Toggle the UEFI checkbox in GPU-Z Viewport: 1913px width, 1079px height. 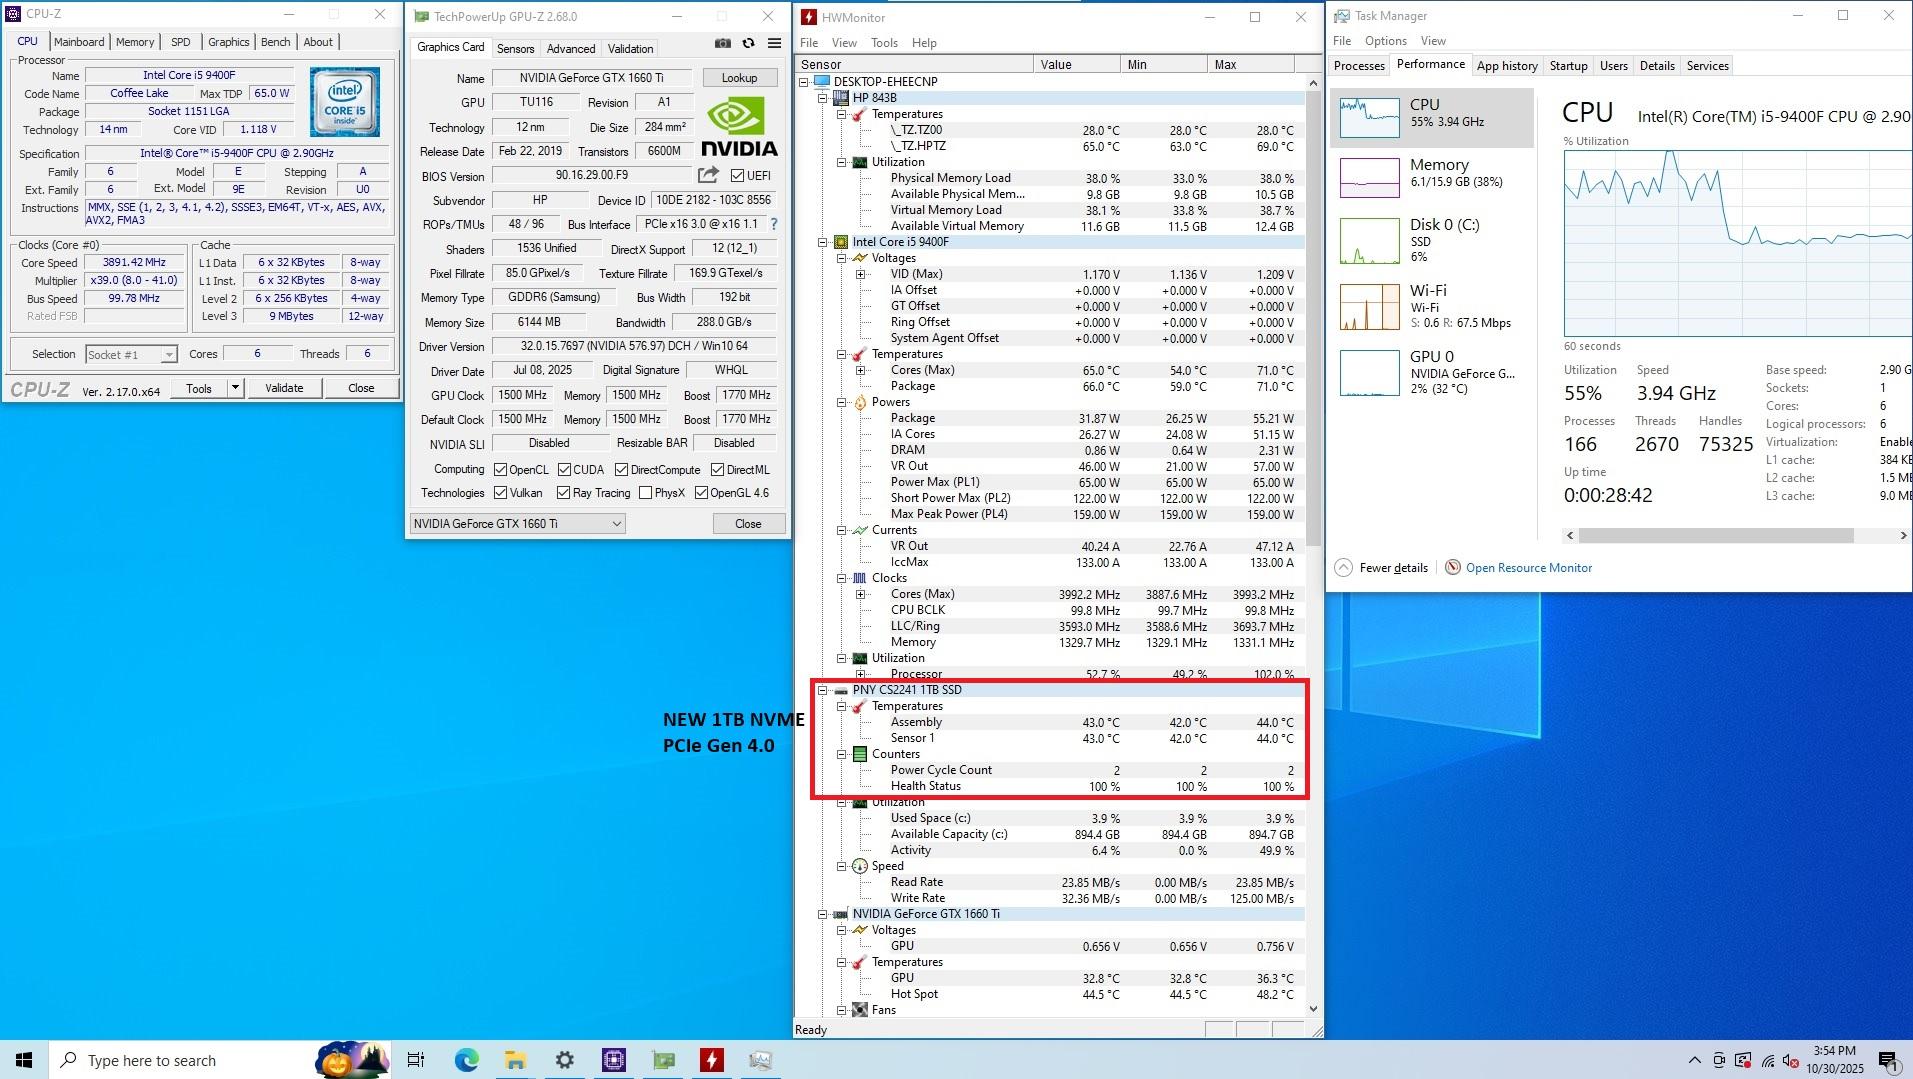pyautogui.click(x=737, y=176)
